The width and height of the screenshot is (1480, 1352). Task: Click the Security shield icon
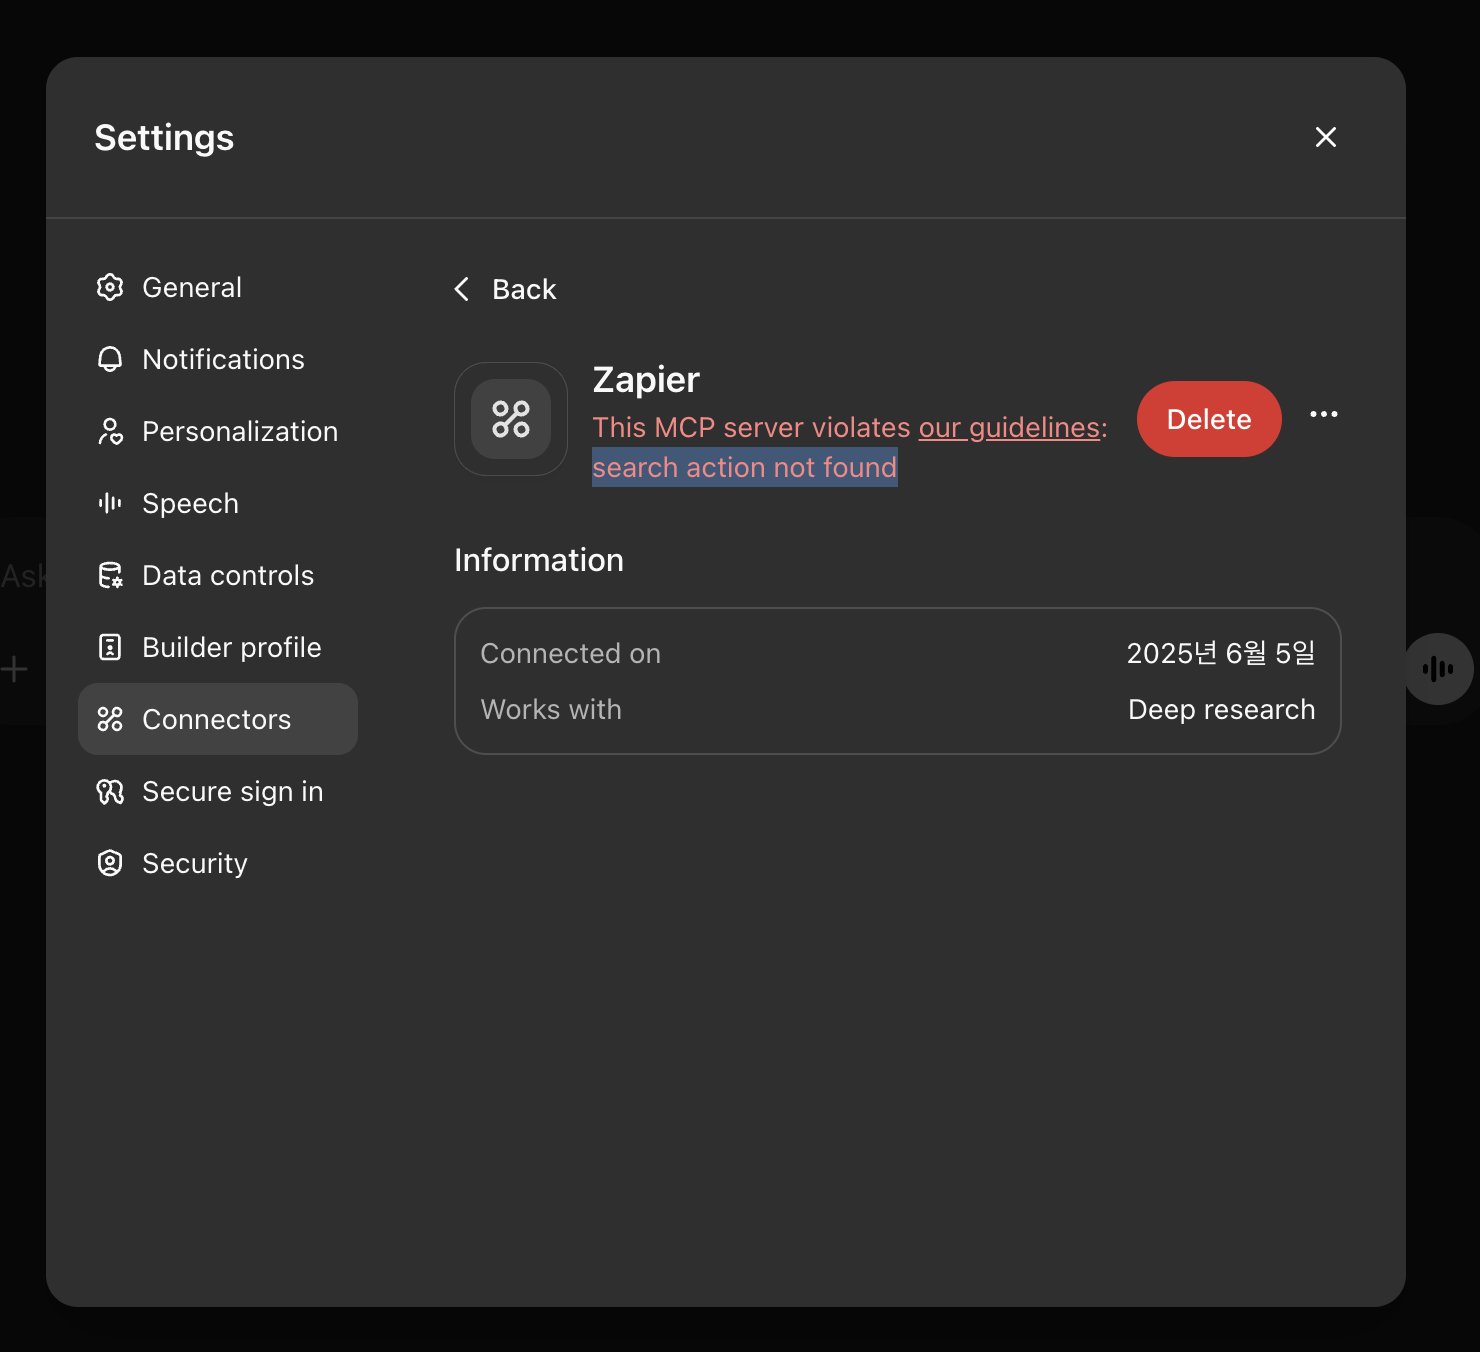110,864
